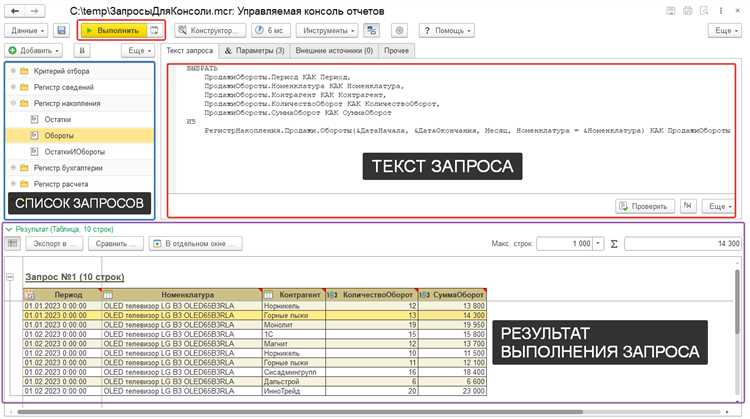Click the Остатки query document icon
Image resolution: width=750 pixels, height=419 pixels.
(34, 119)
